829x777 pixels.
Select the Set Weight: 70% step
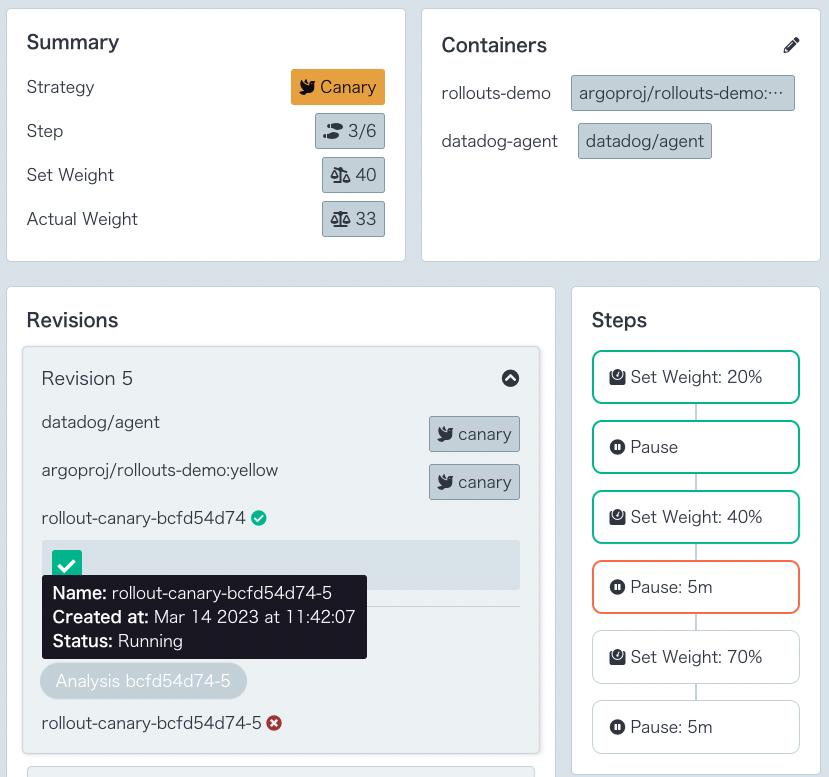point(696,657)
